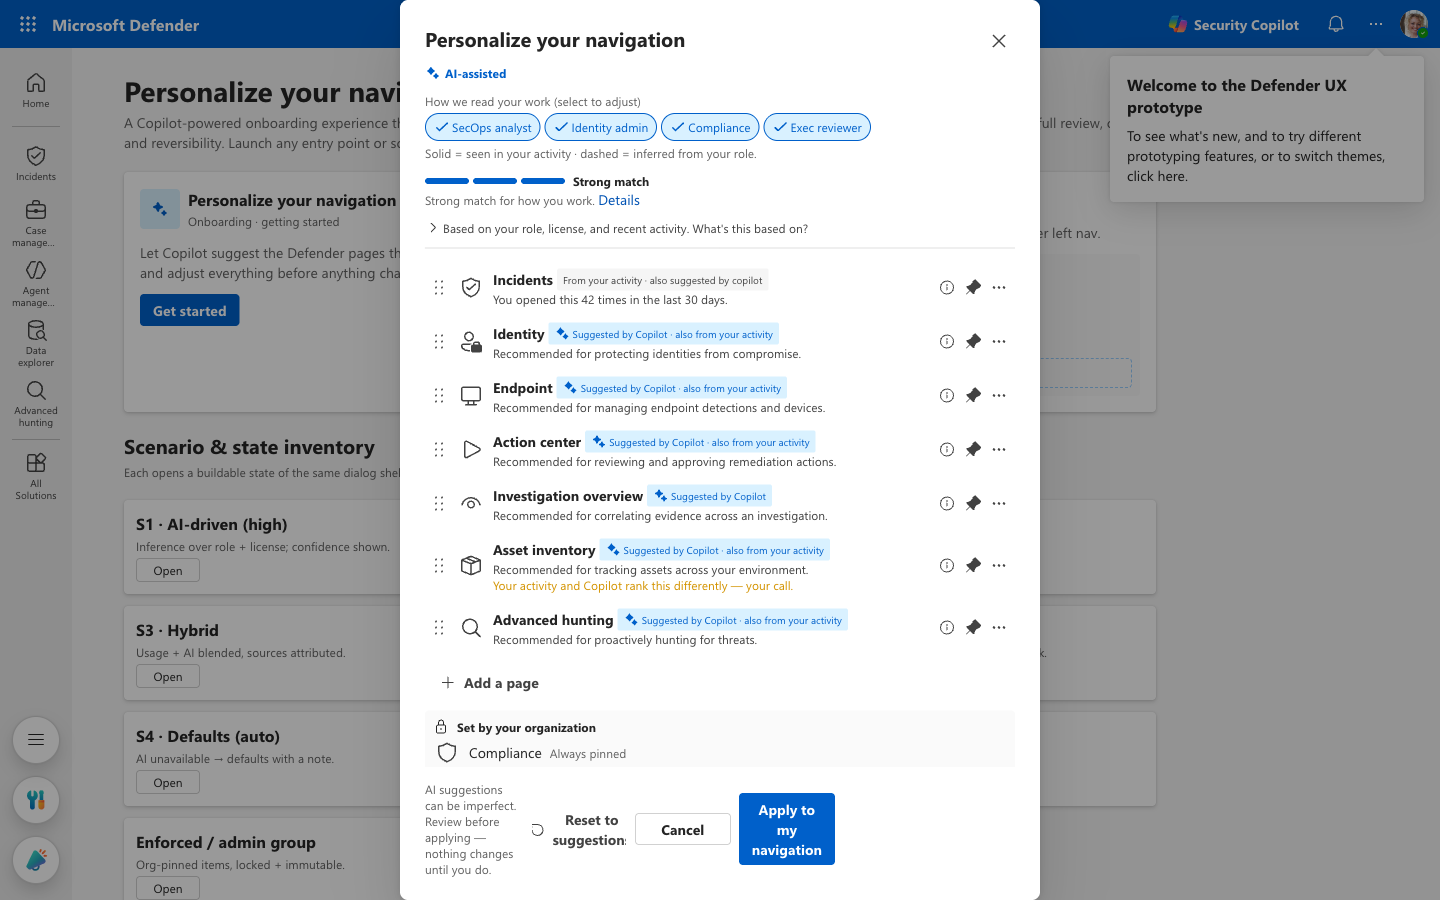Go to Home in left nav
1440x900 pixels.
[x=36, y=90]
